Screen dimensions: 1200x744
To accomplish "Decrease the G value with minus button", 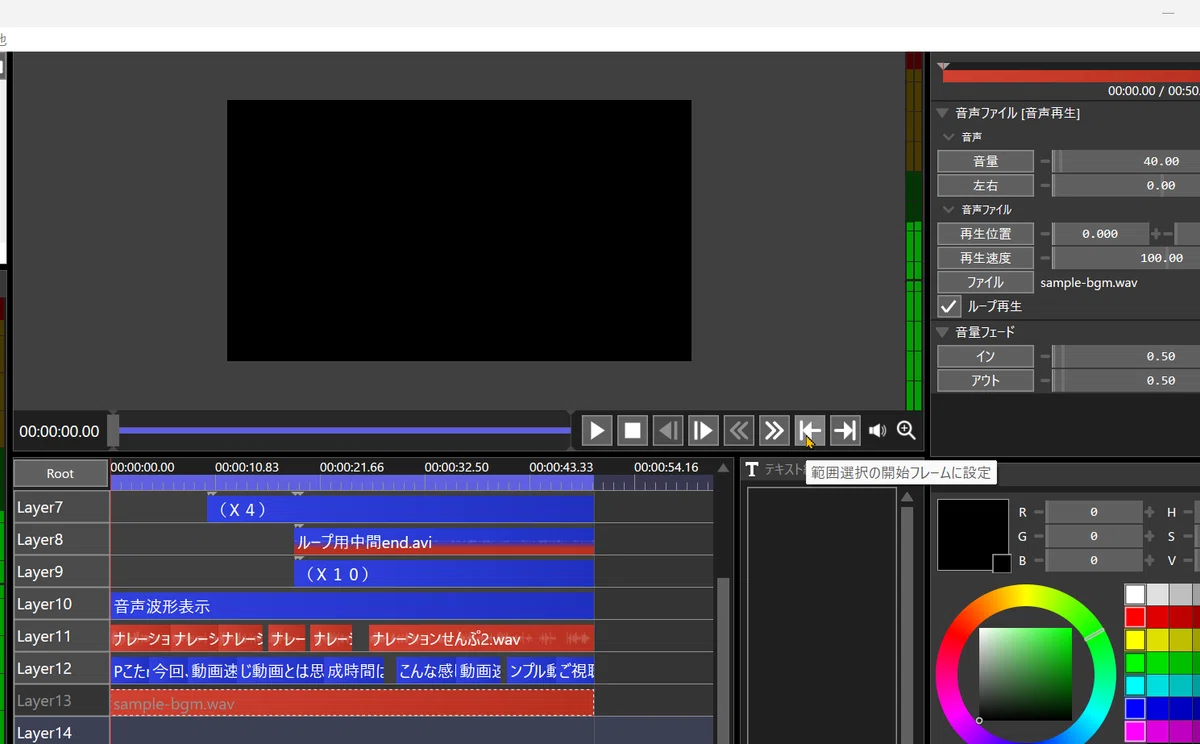I will 1038,536.
